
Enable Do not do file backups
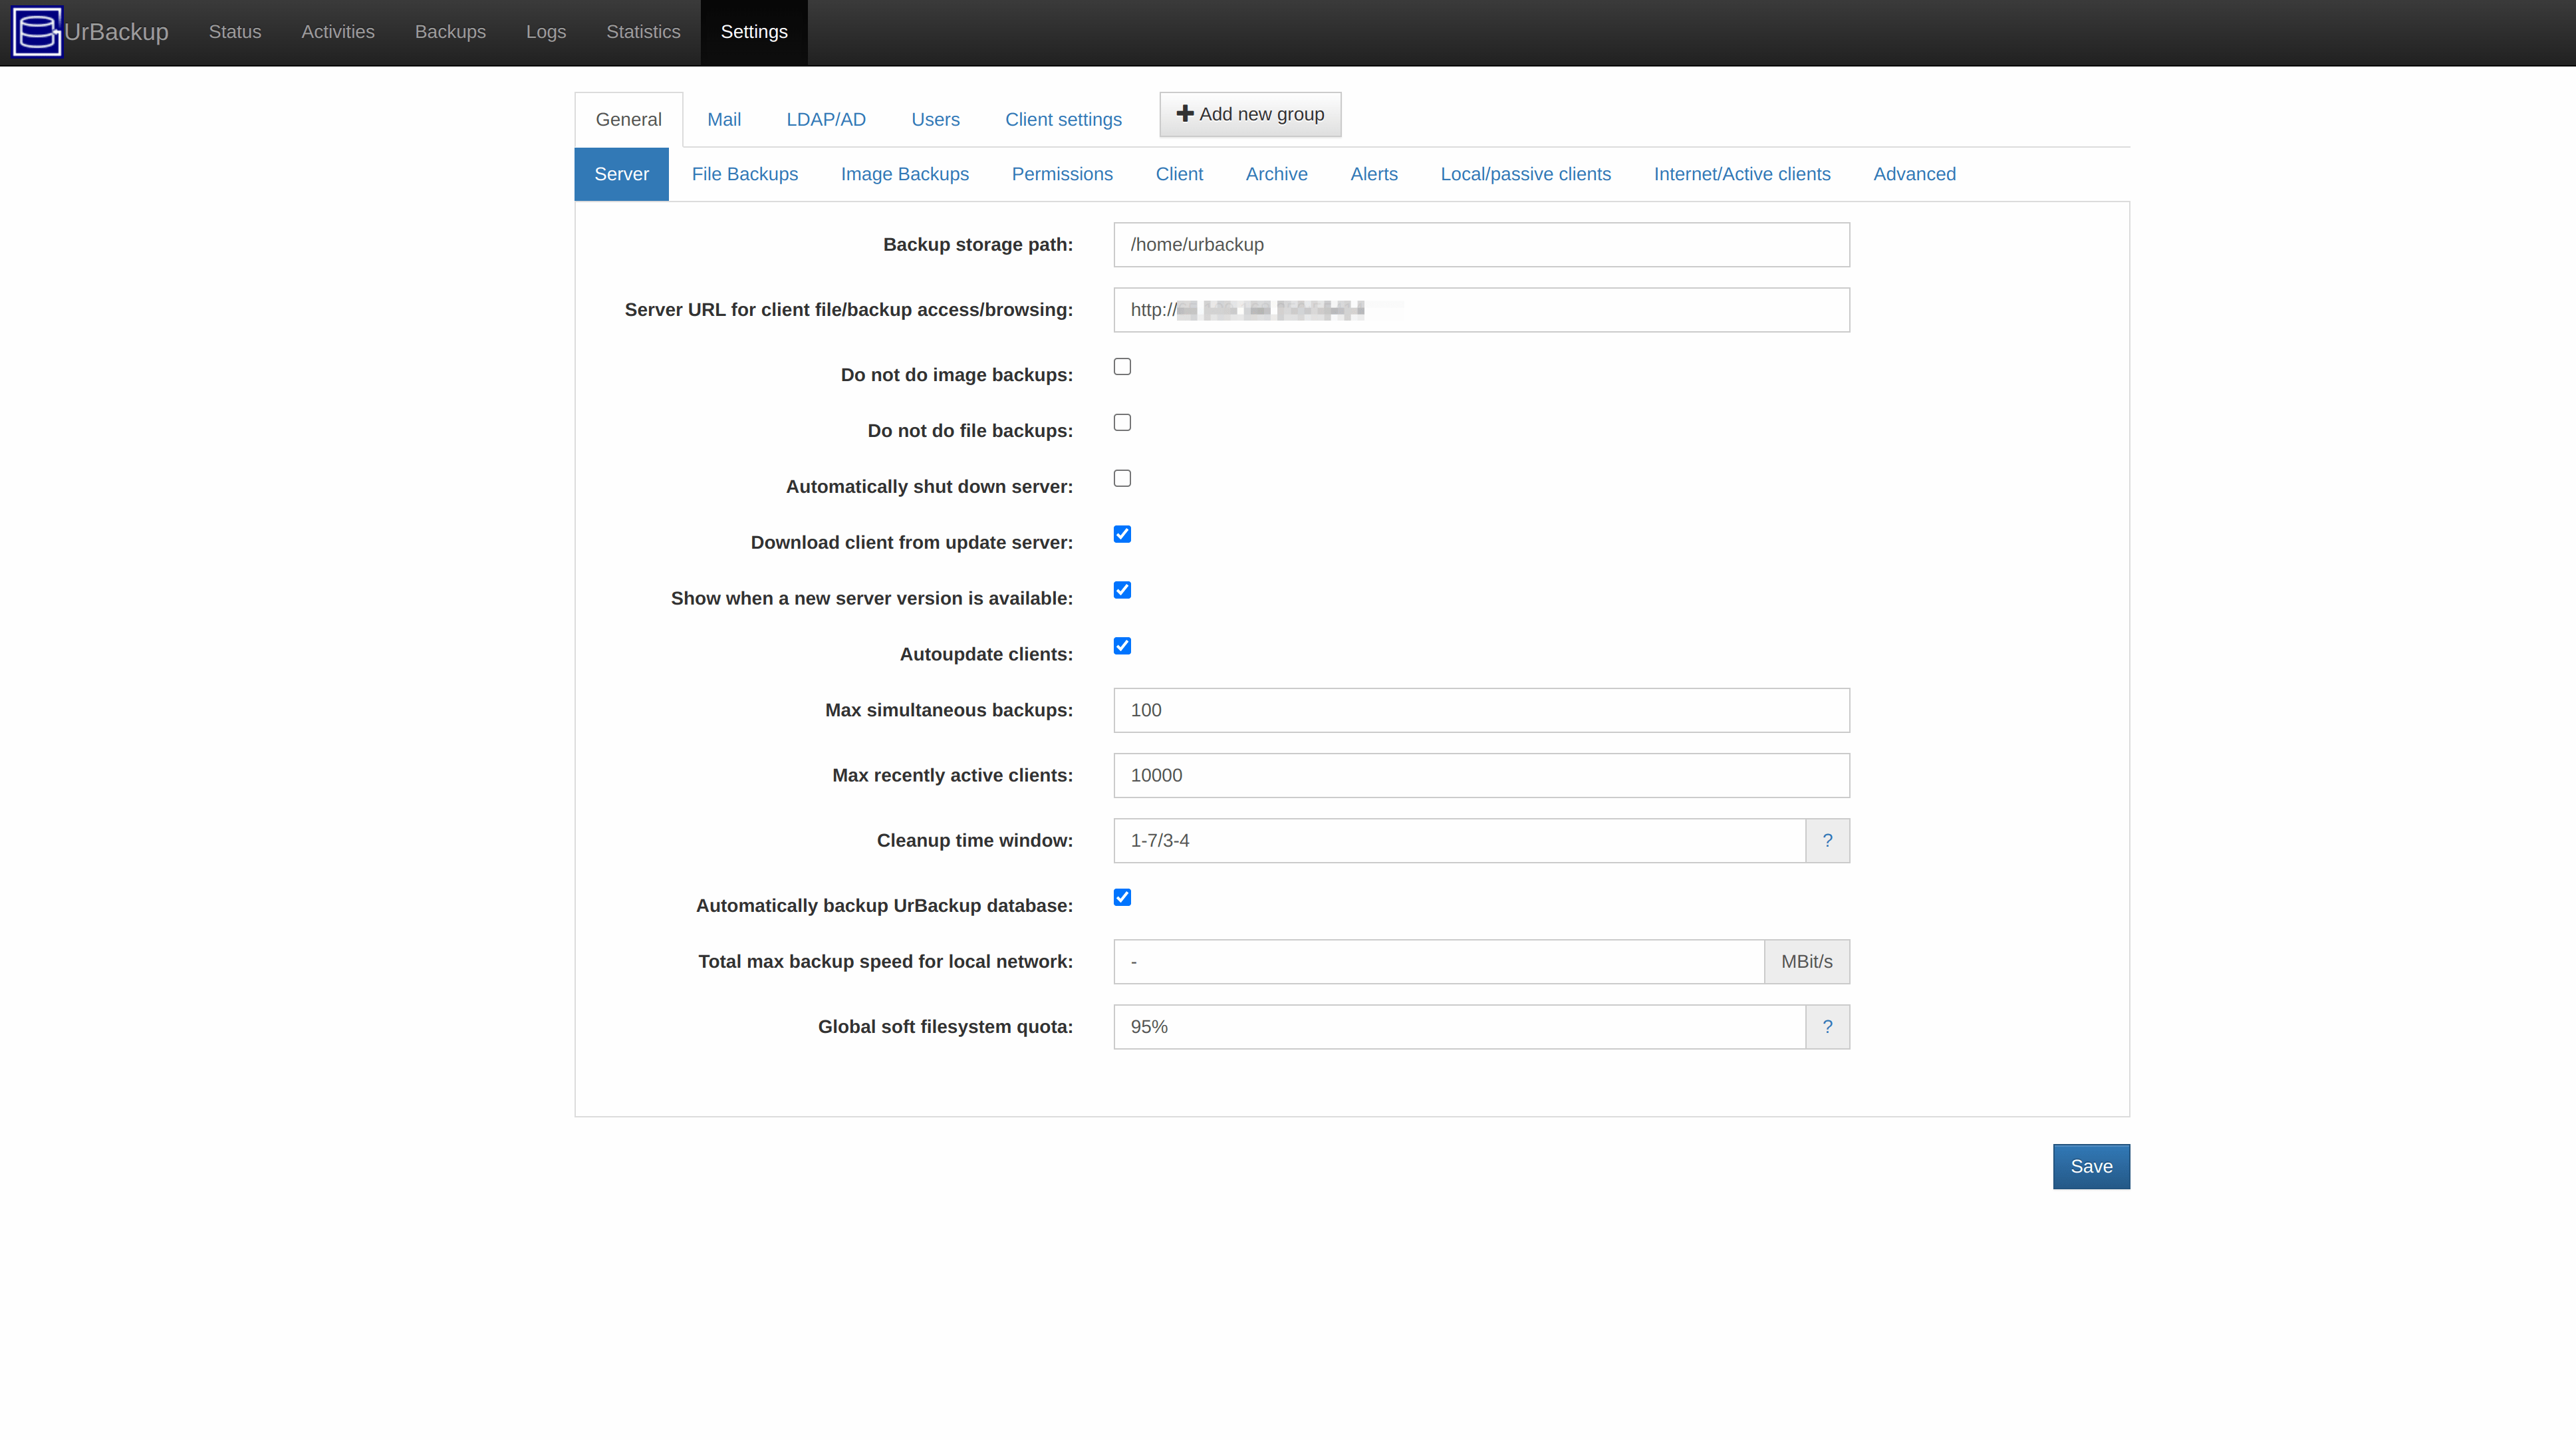(x=1122, y=422)
